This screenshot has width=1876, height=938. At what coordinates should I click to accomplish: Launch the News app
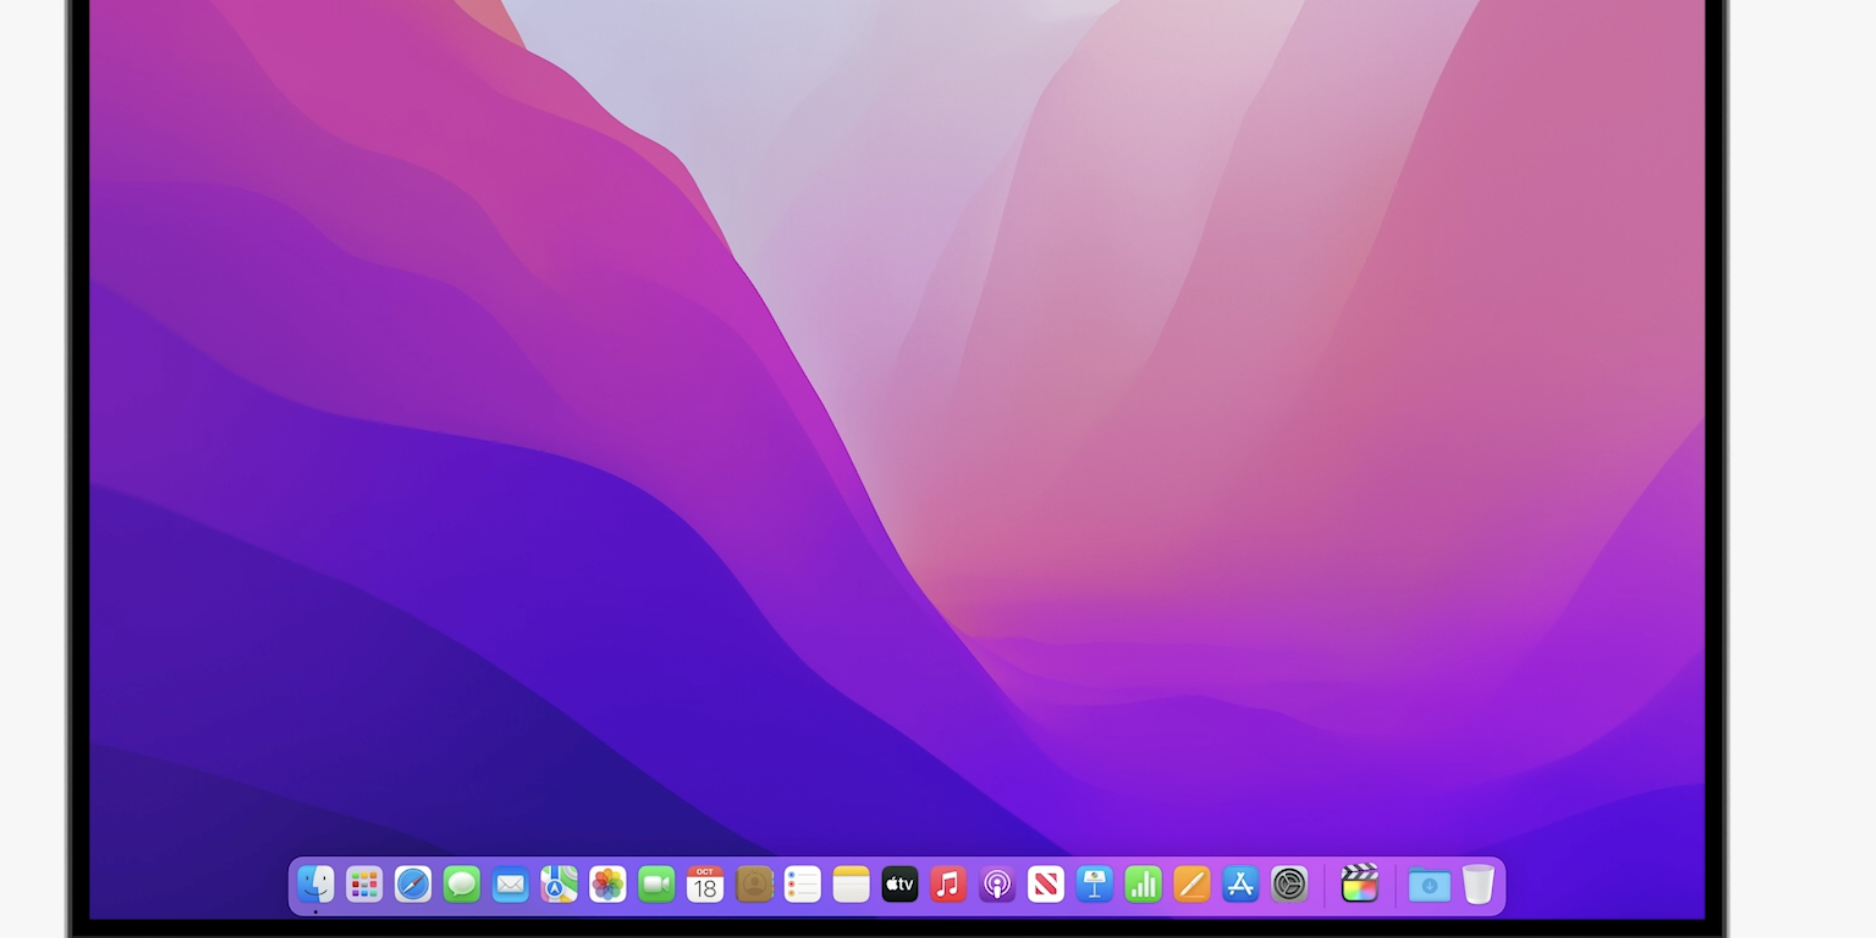click(x=1046, y=884)
